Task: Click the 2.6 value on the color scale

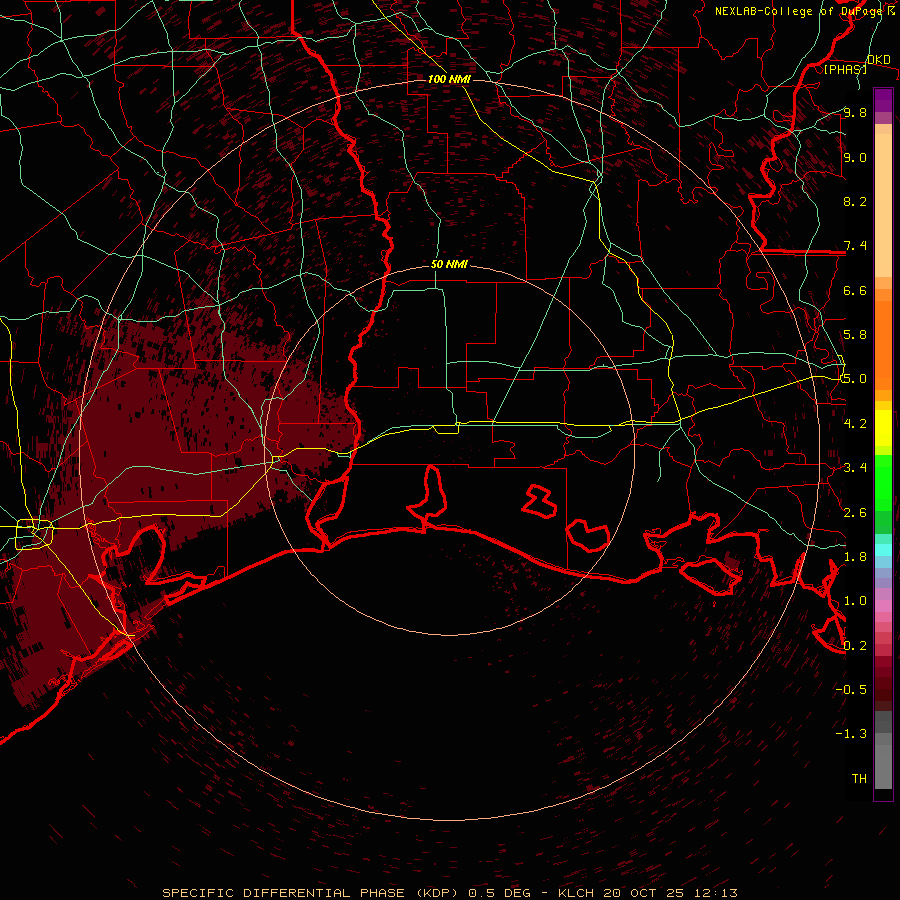Action: pyautogui.click(x=855, y=513)
